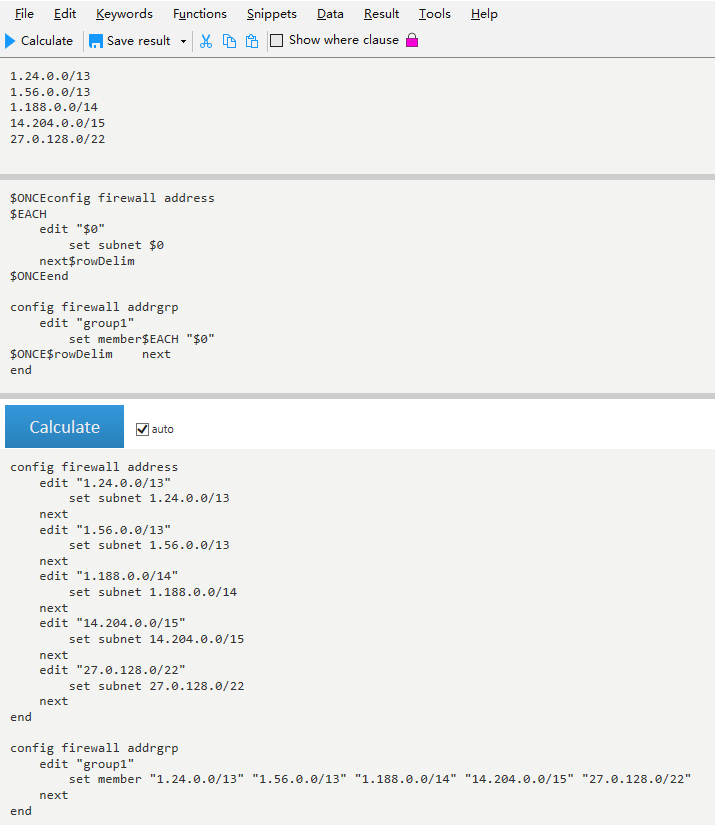Click the Save result disk icon
This screenshot has height=825, width=715.
click(96, 41)
